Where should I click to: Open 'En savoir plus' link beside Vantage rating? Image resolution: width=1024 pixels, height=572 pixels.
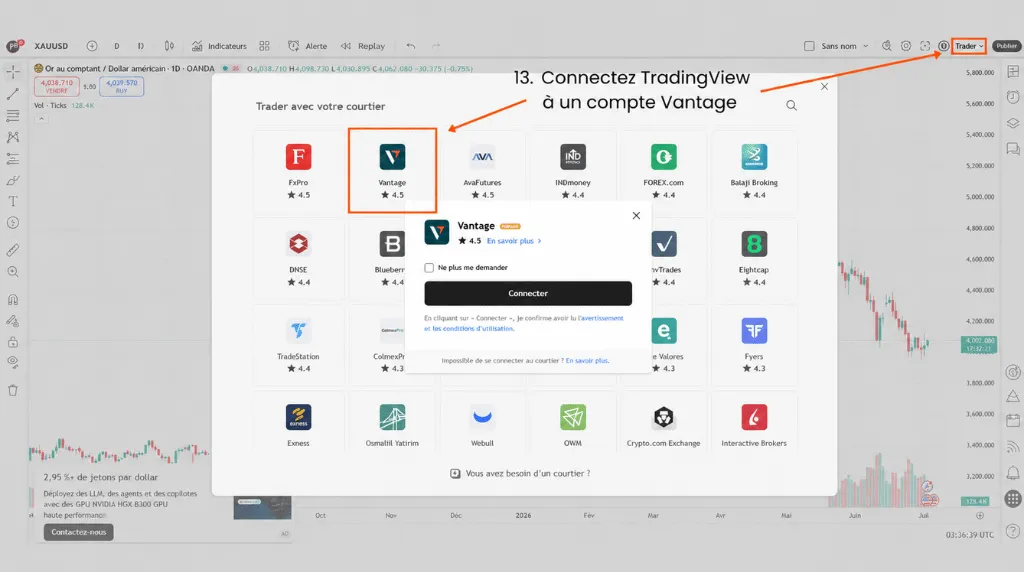(x=514, y=241)
